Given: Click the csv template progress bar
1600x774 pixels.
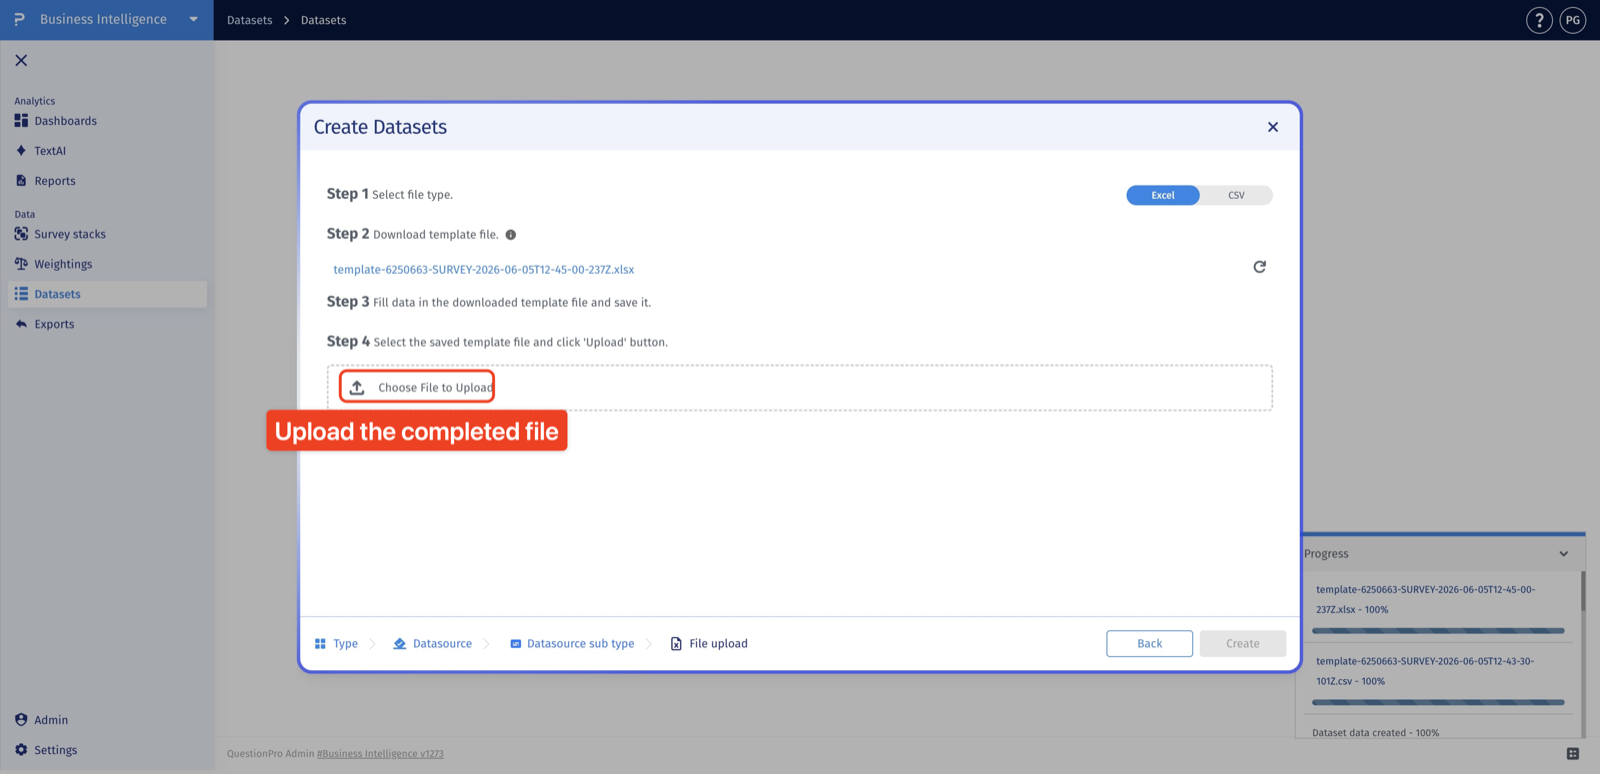Looking at the screenshot, I should 1438,703.
